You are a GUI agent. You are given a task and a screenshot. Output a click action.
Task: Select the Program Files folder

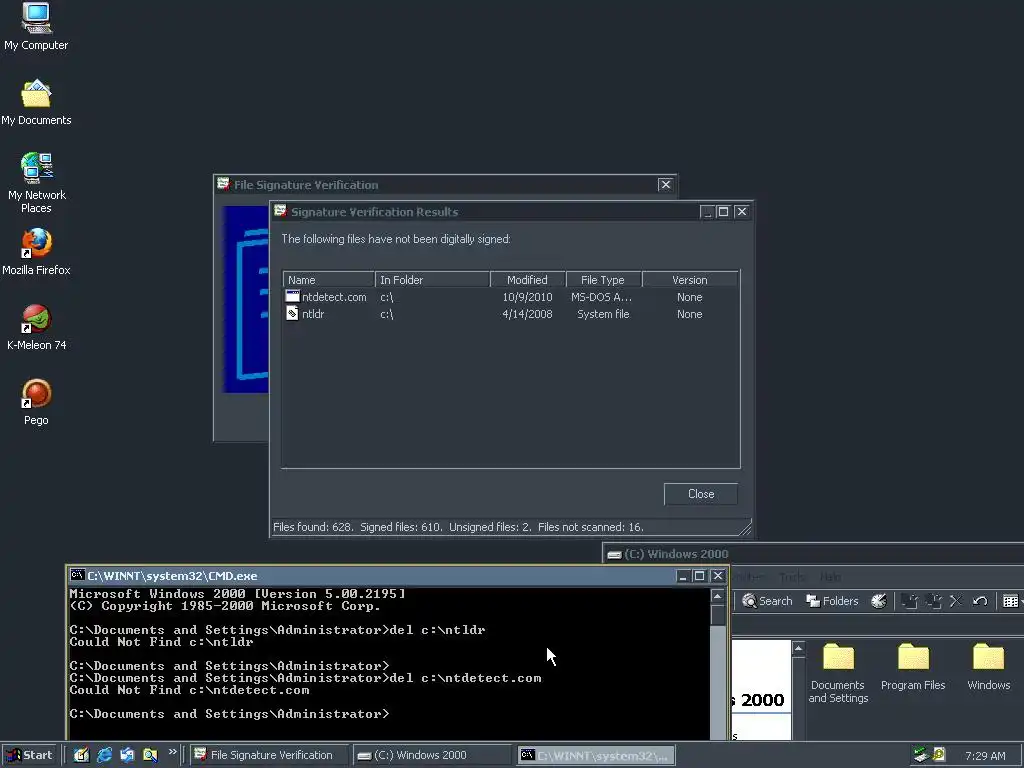(913, 667)
